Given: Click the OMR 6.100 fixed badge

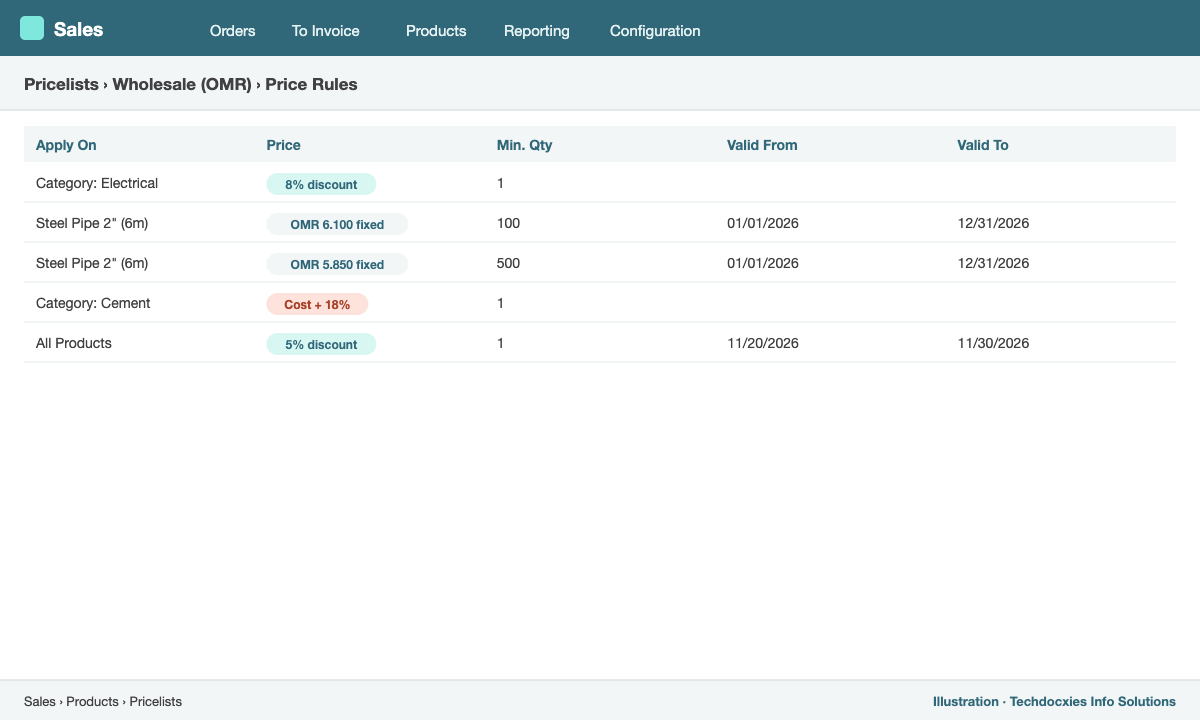Looking at the screenshot, I should click(337, 224).
